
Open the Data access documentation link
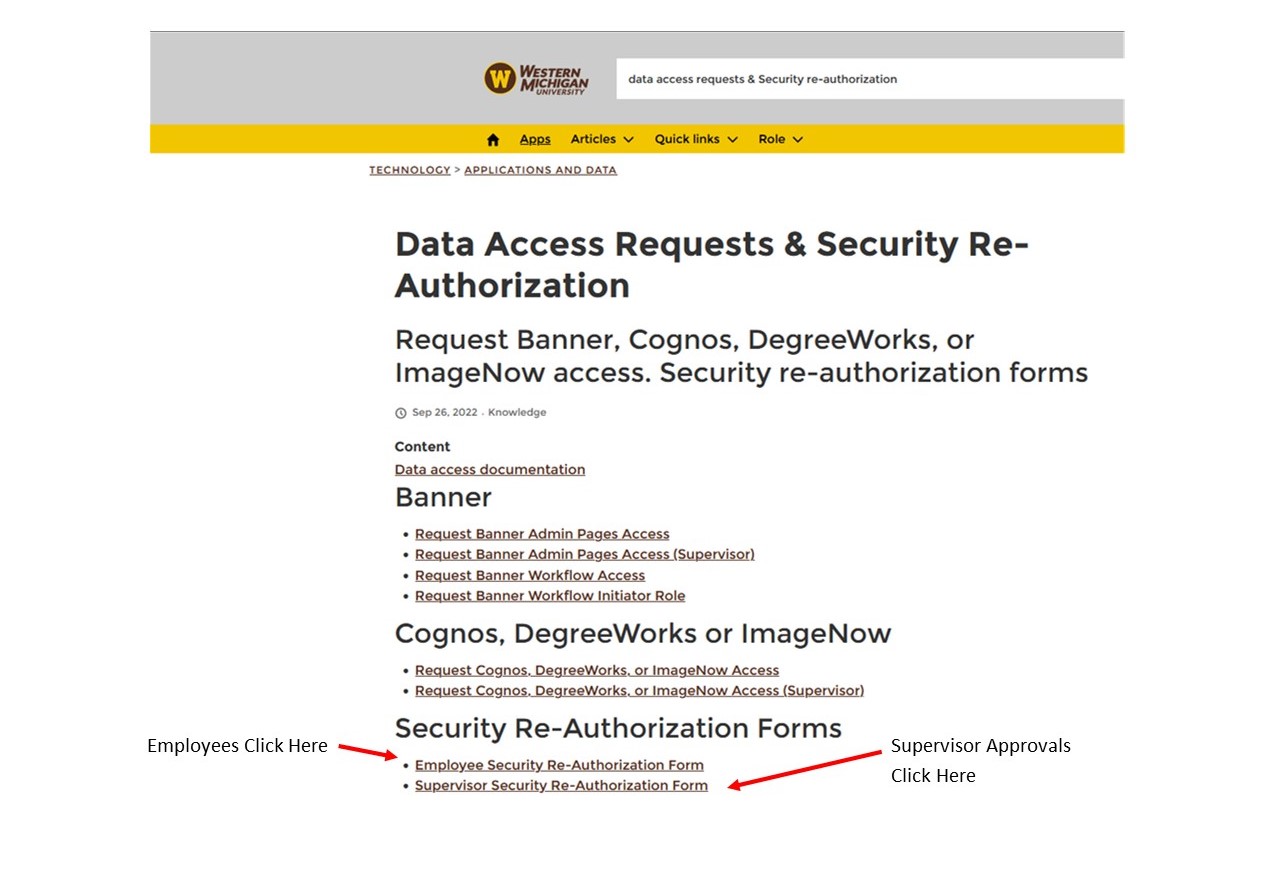pyautogui.click(x=490, y=470)
